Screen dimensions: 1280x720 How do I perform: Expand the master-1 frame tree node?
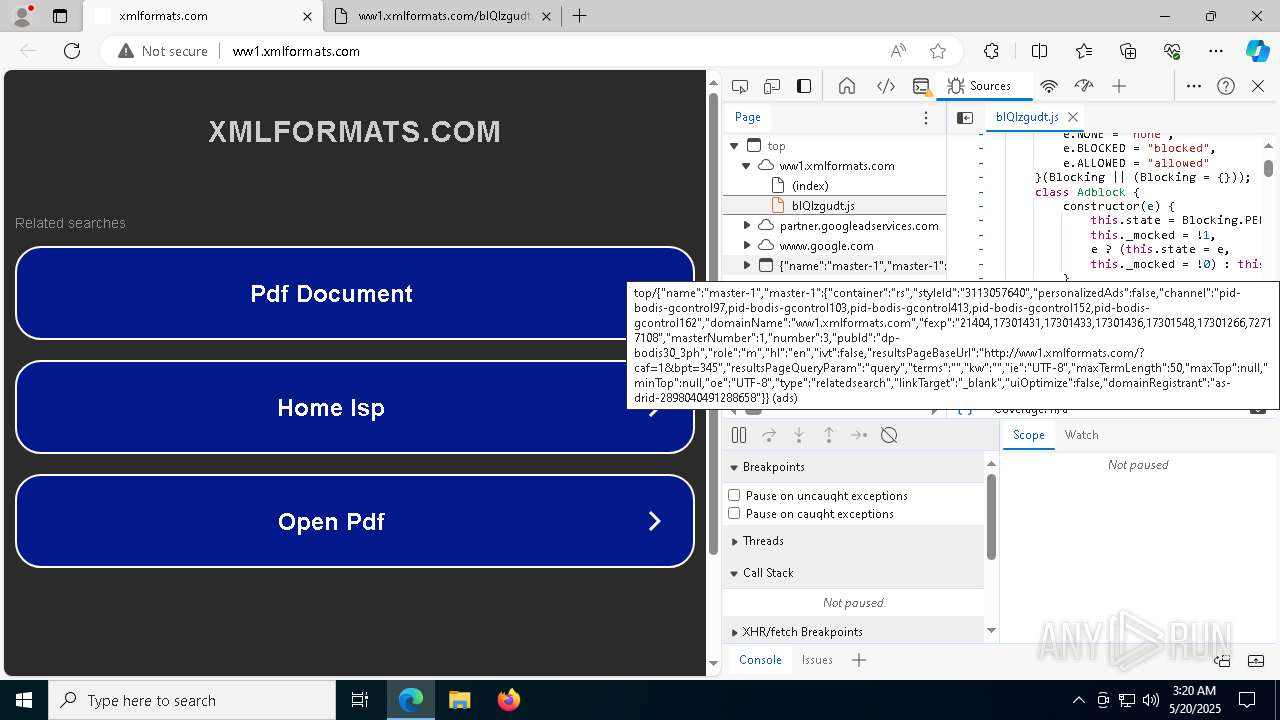746,266
